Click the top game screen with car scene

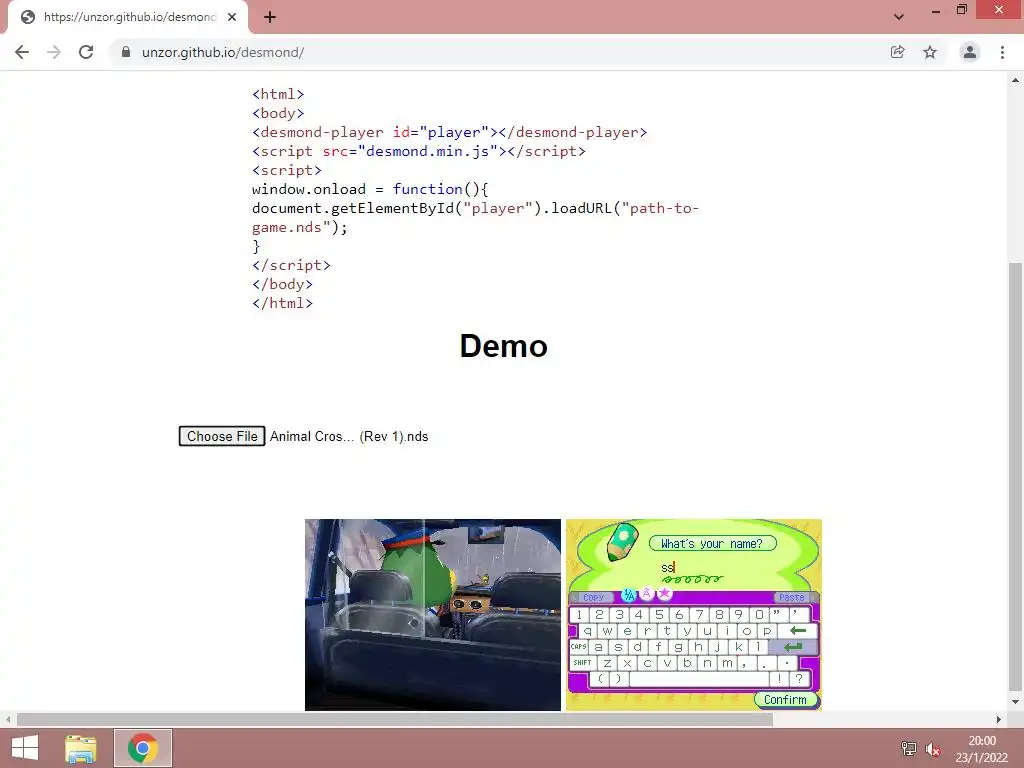(432, 615)
